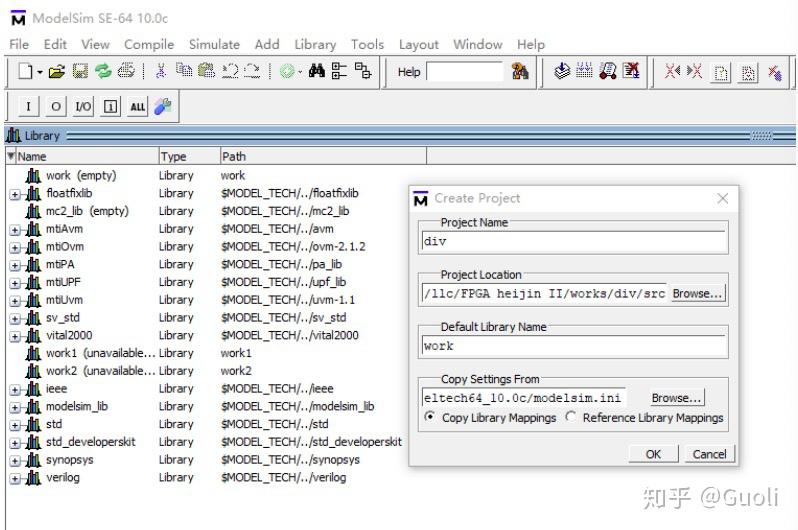Select Reference Library Mappings radio button
This screenshot has width=798, height=530.
571,416
